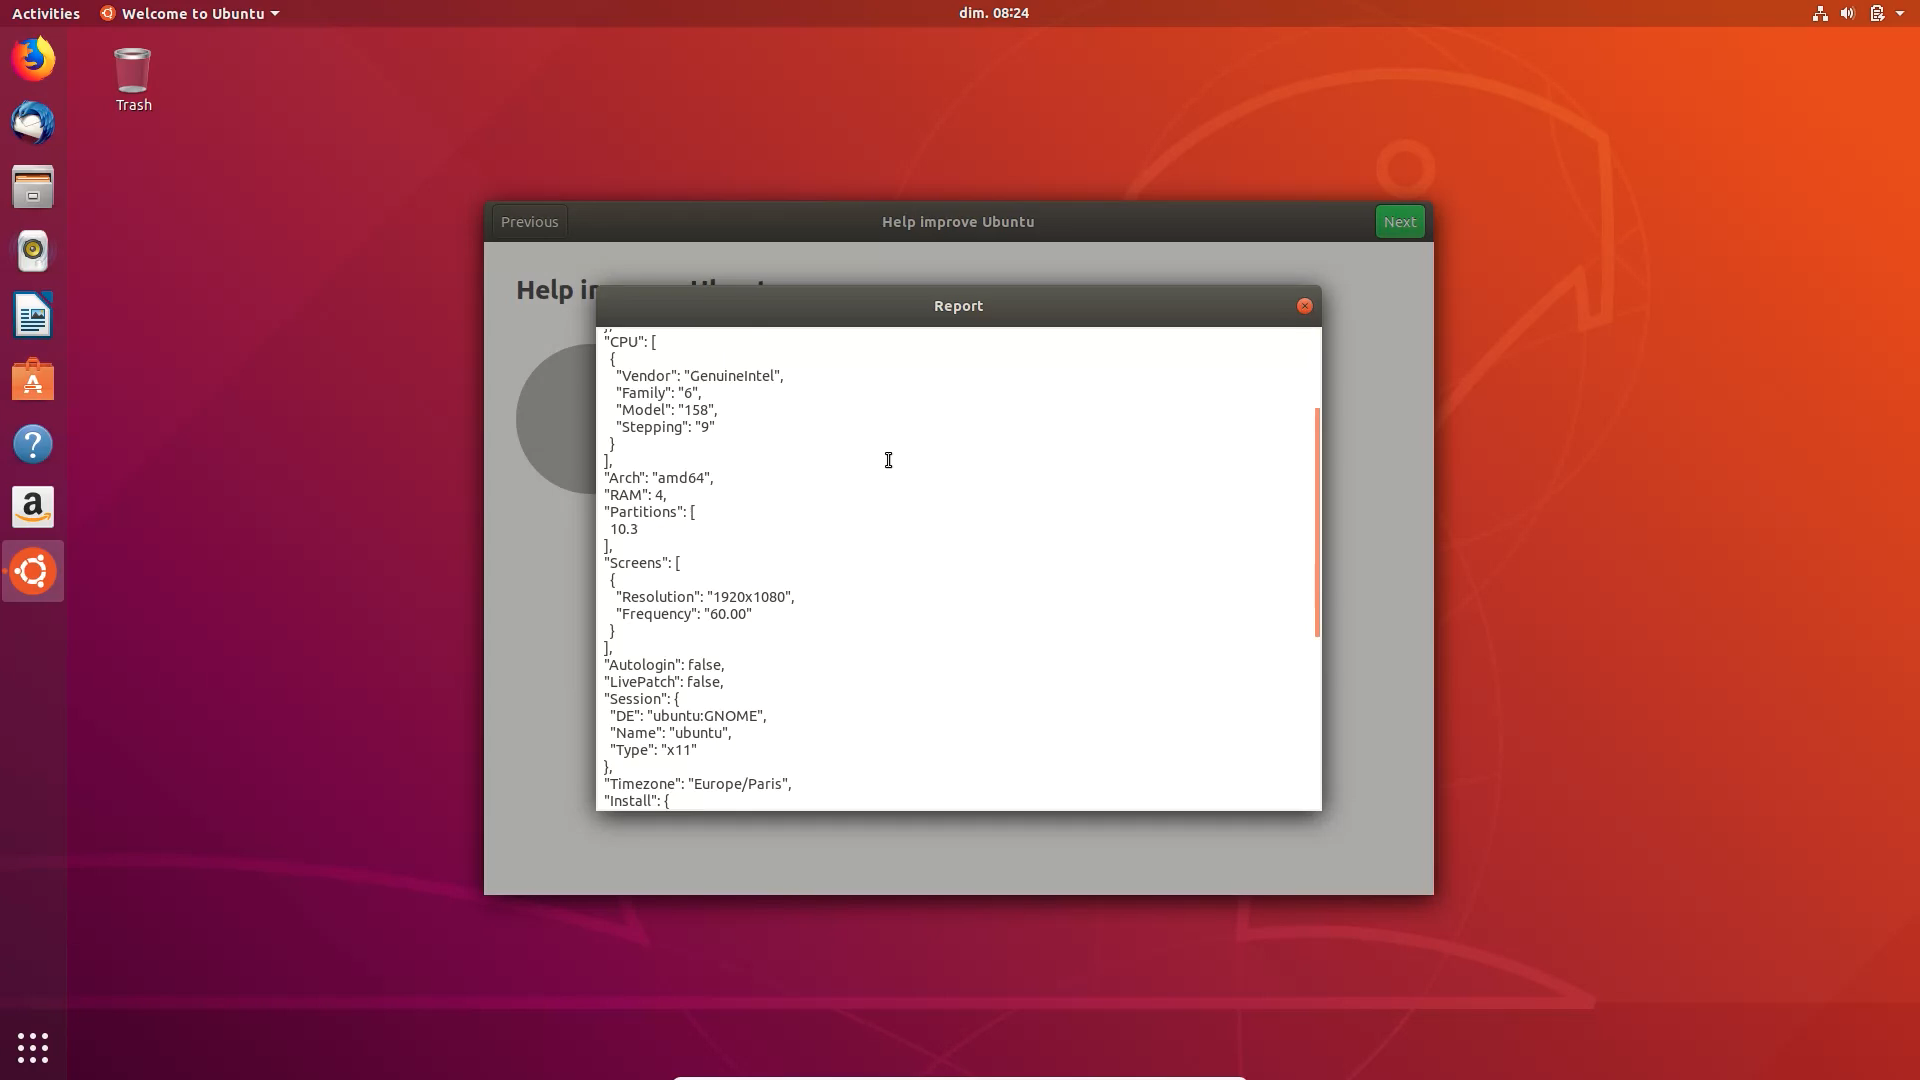1920x1080 pixels.
Task: Select the Rhythmbox music player icon
Action: point(33,251)
